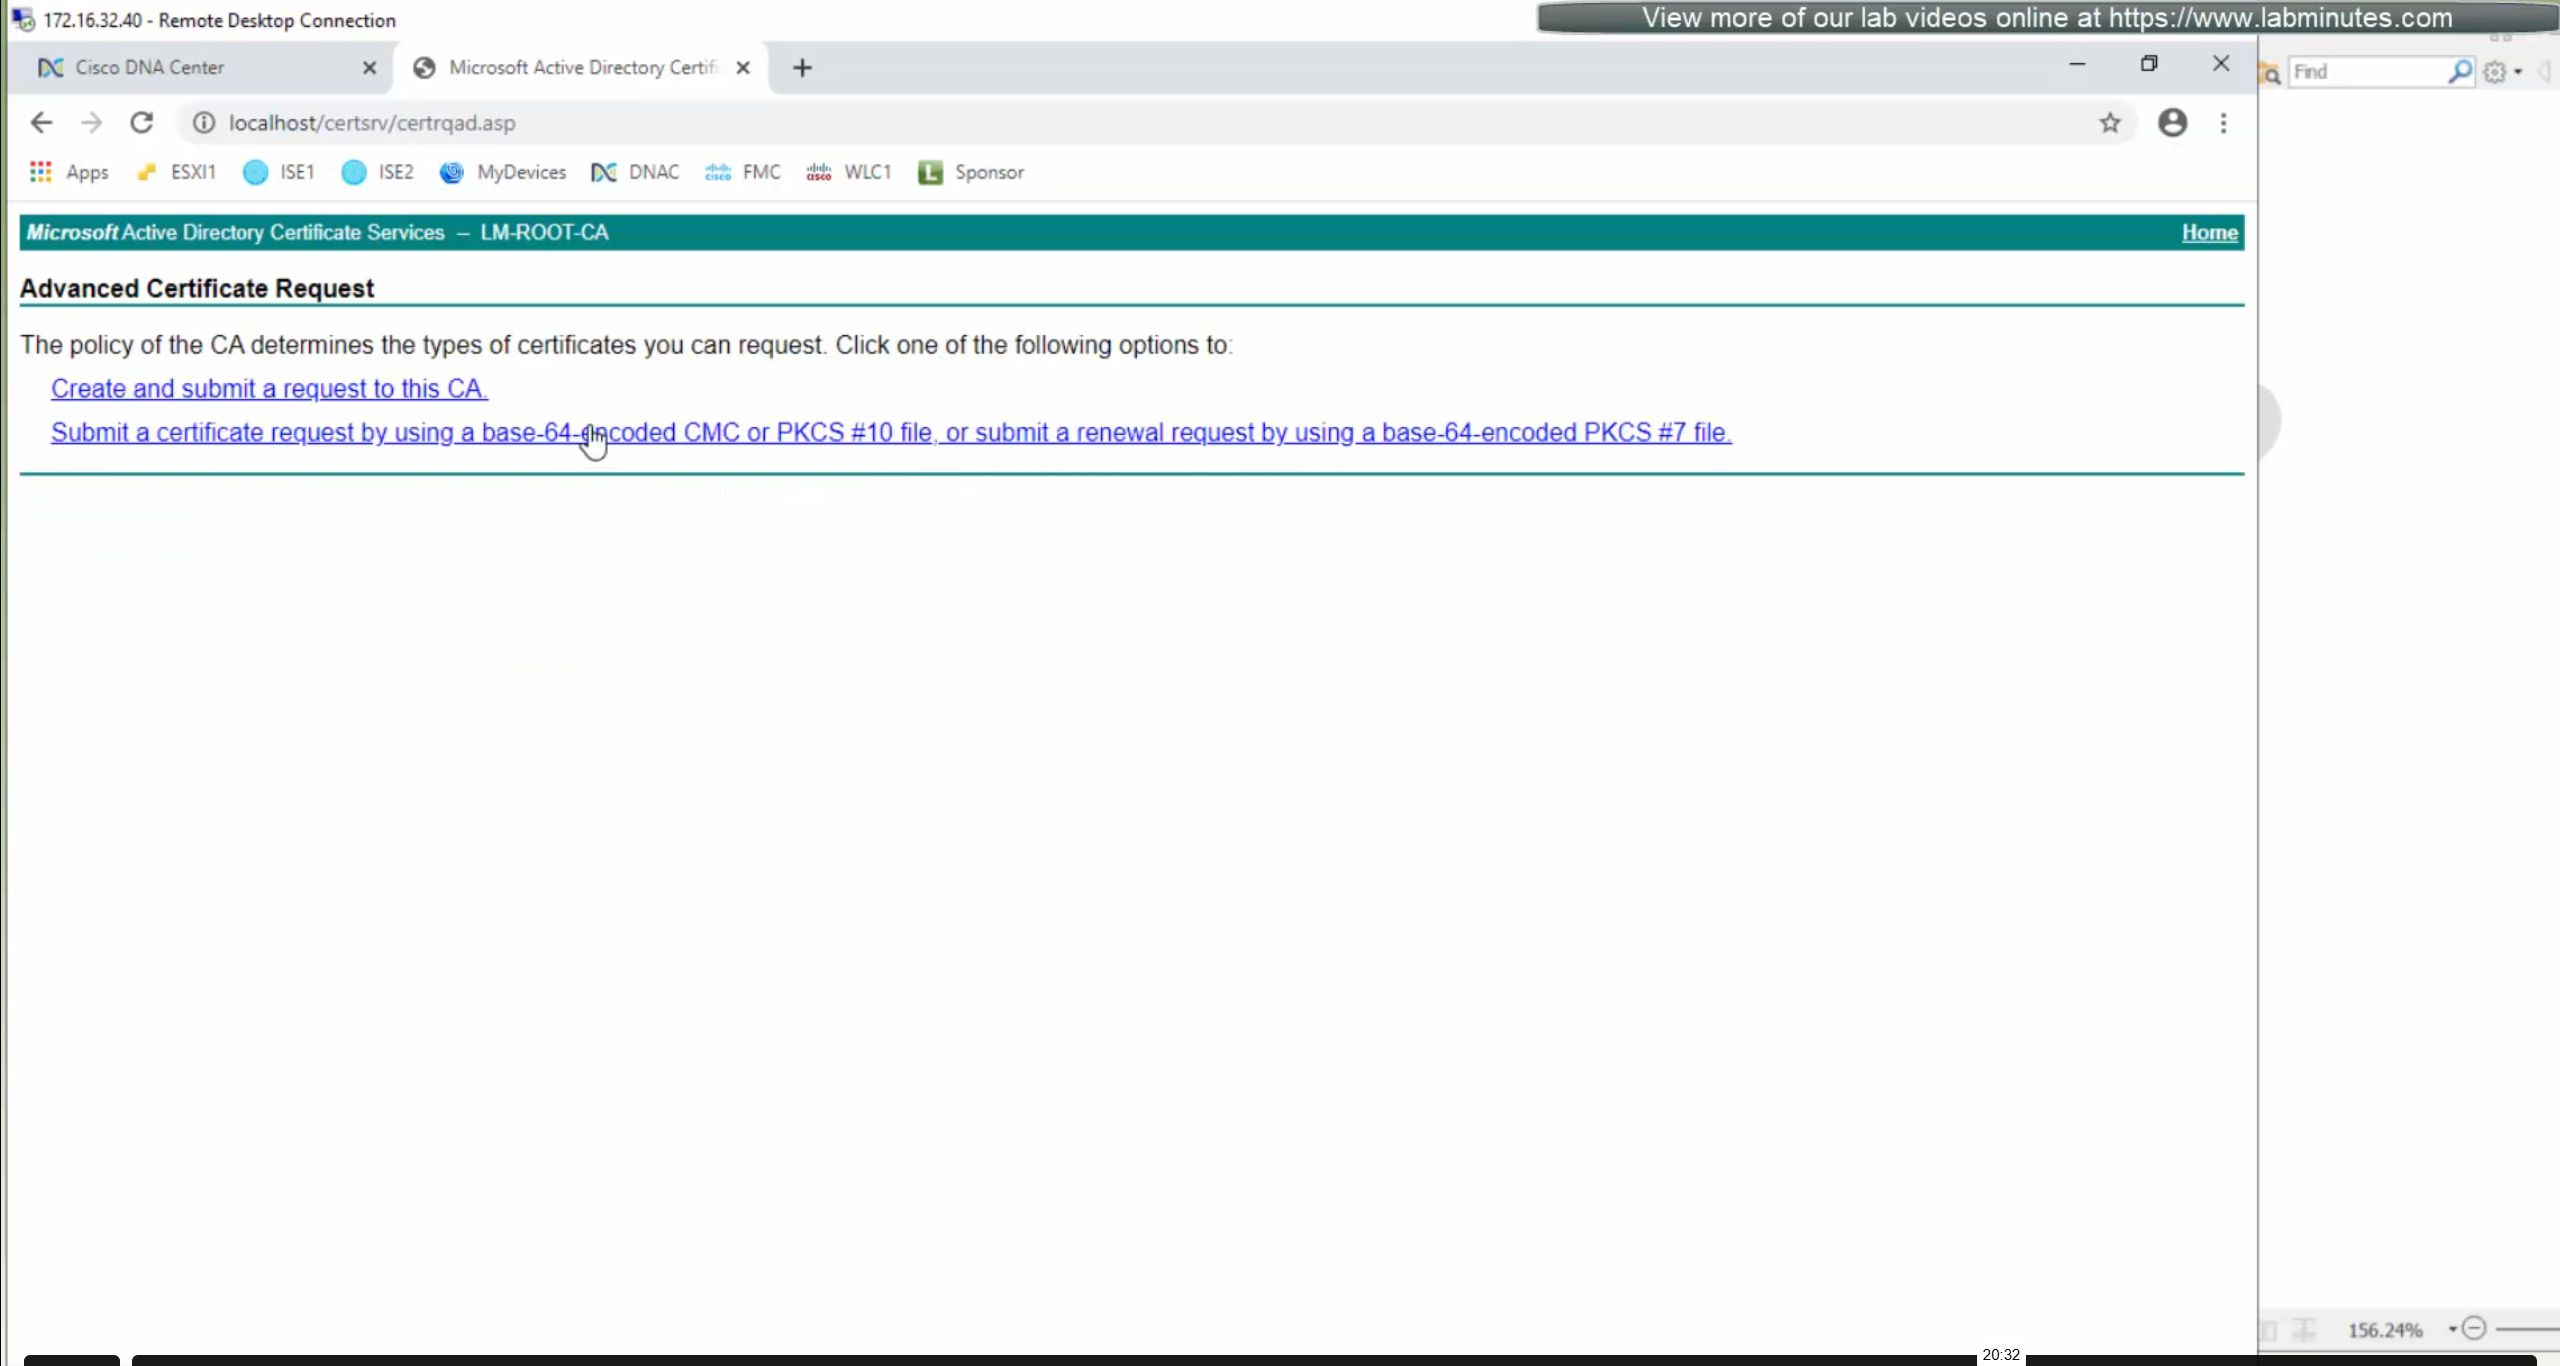Screen dimensions: 2560x1366
Task: Click Submit base-64-encoded certificate request link
Action: pos(890,432)
